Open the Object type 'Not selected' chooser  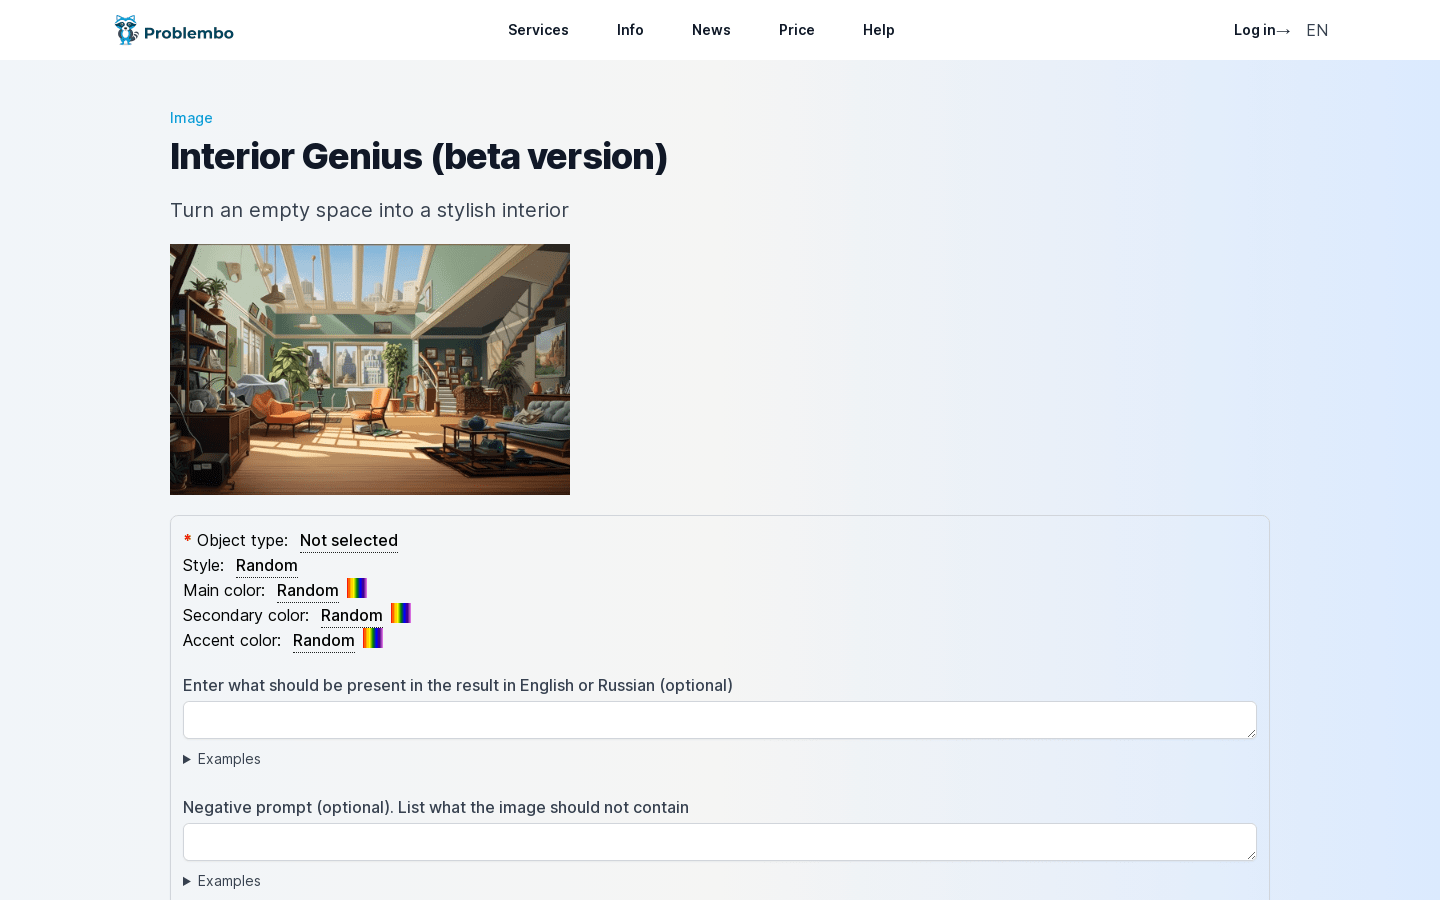pos(348,540)
